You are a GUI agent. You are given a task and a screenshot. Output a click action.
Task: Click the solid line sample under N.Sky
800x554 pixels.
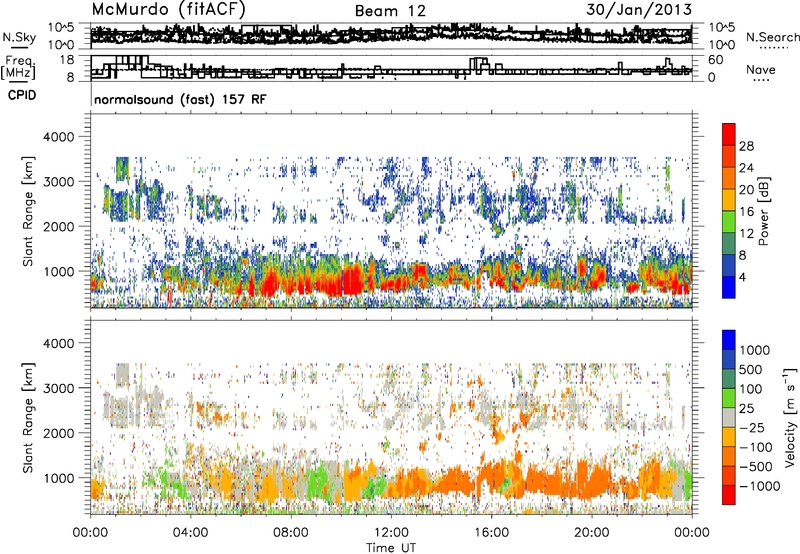coord(19,48)
